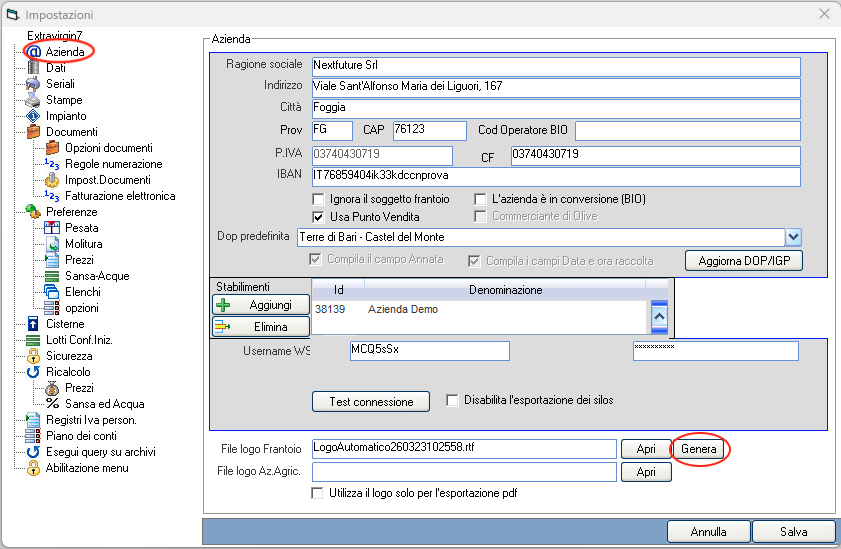The image size is (841, 549).
Task: Click Genera logo button
Action: tap(698, 449)
